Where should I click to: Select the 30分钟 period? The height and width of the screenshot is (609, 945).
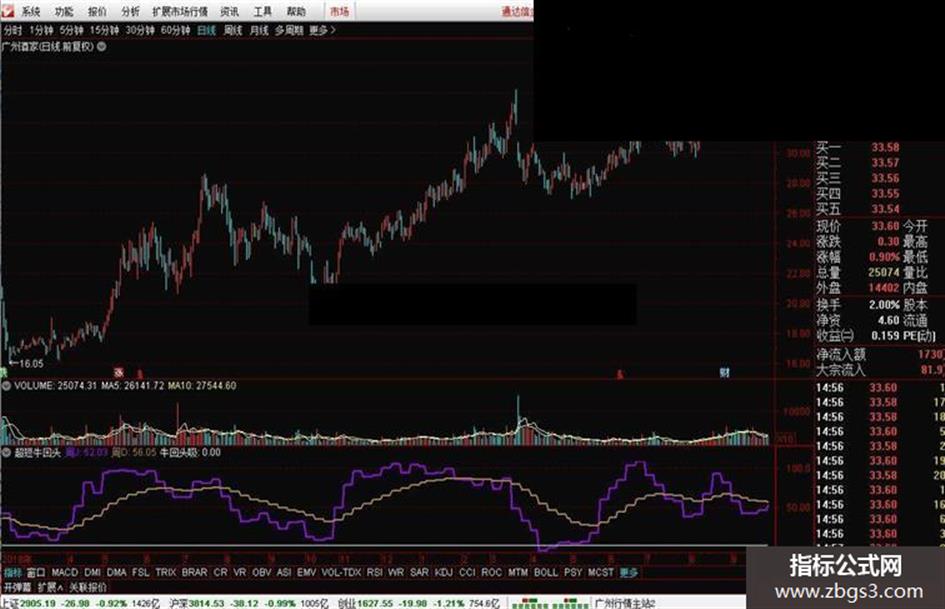(x=140, y=30)
